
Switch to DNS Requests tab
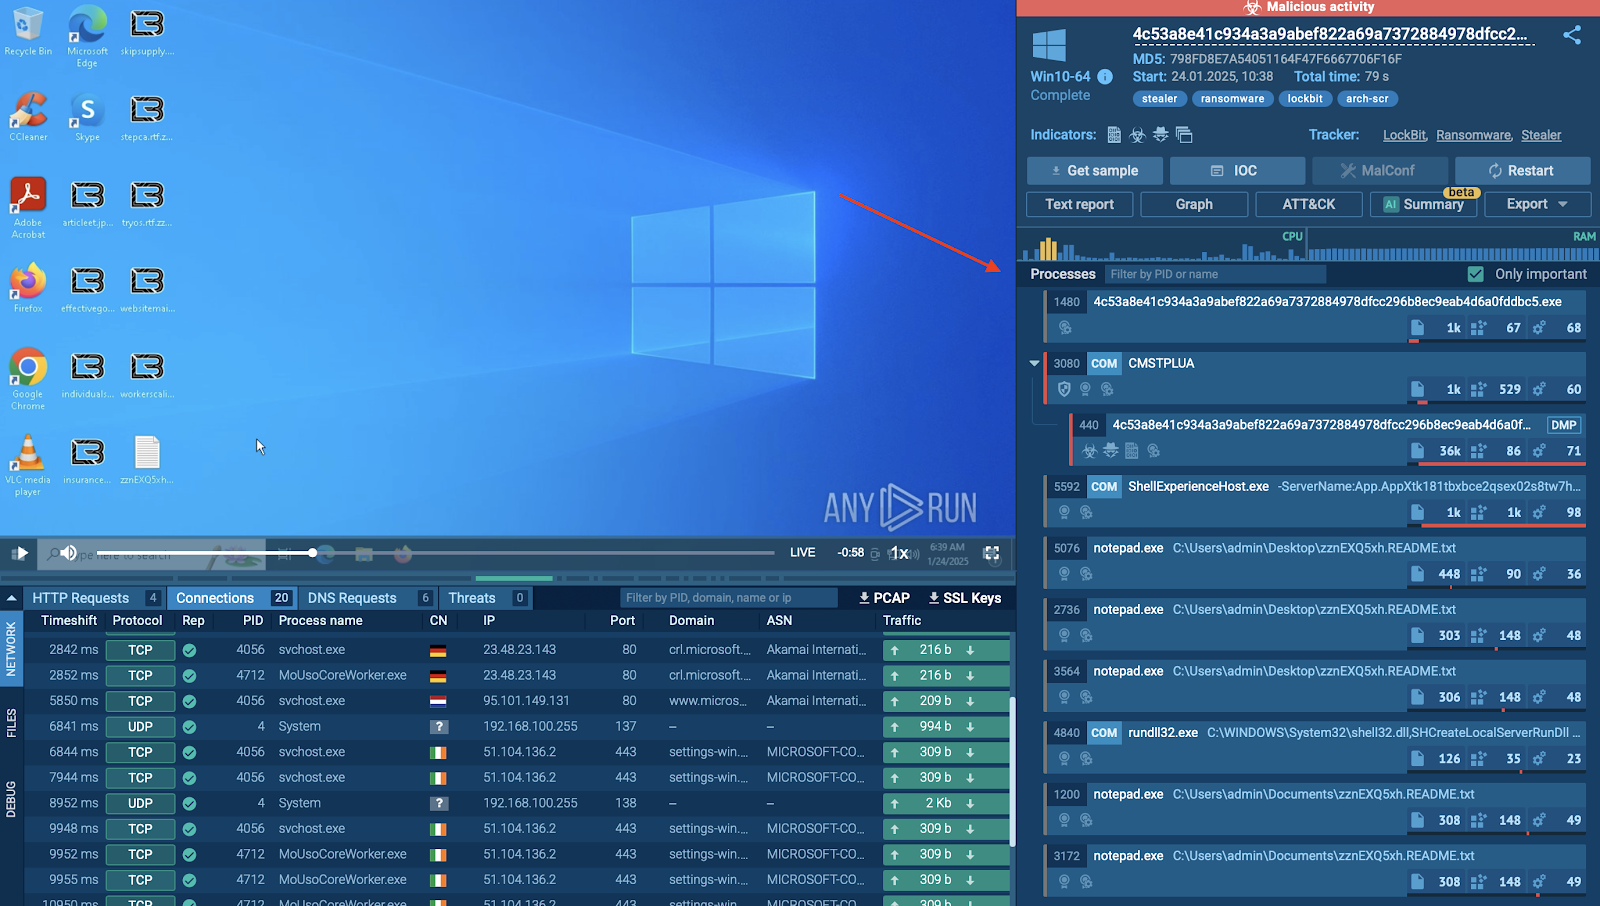[x=368, y=598]
